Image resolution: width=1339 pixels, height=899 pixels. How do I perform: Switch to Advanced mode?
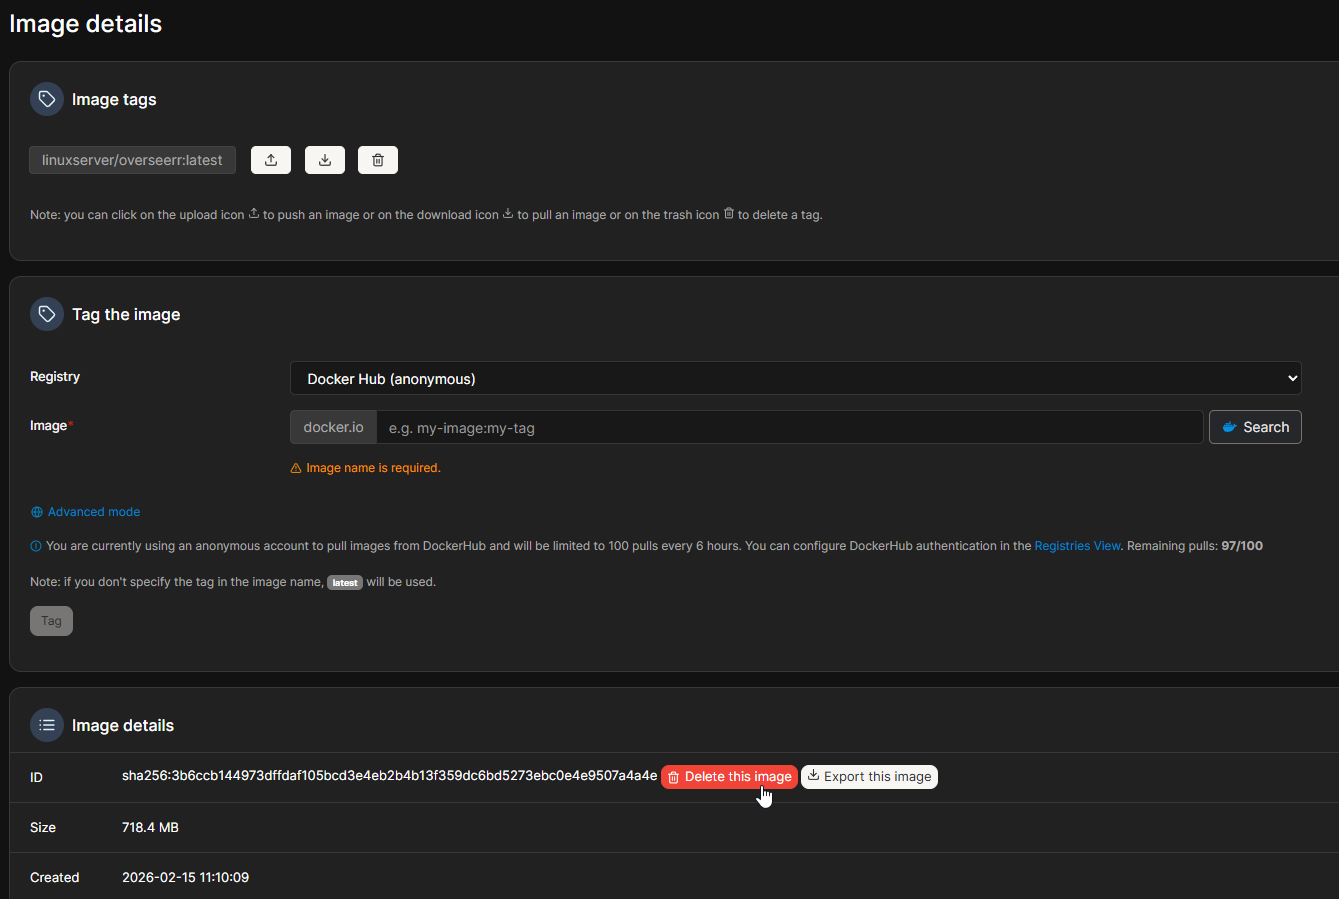[x=93, y=512]
